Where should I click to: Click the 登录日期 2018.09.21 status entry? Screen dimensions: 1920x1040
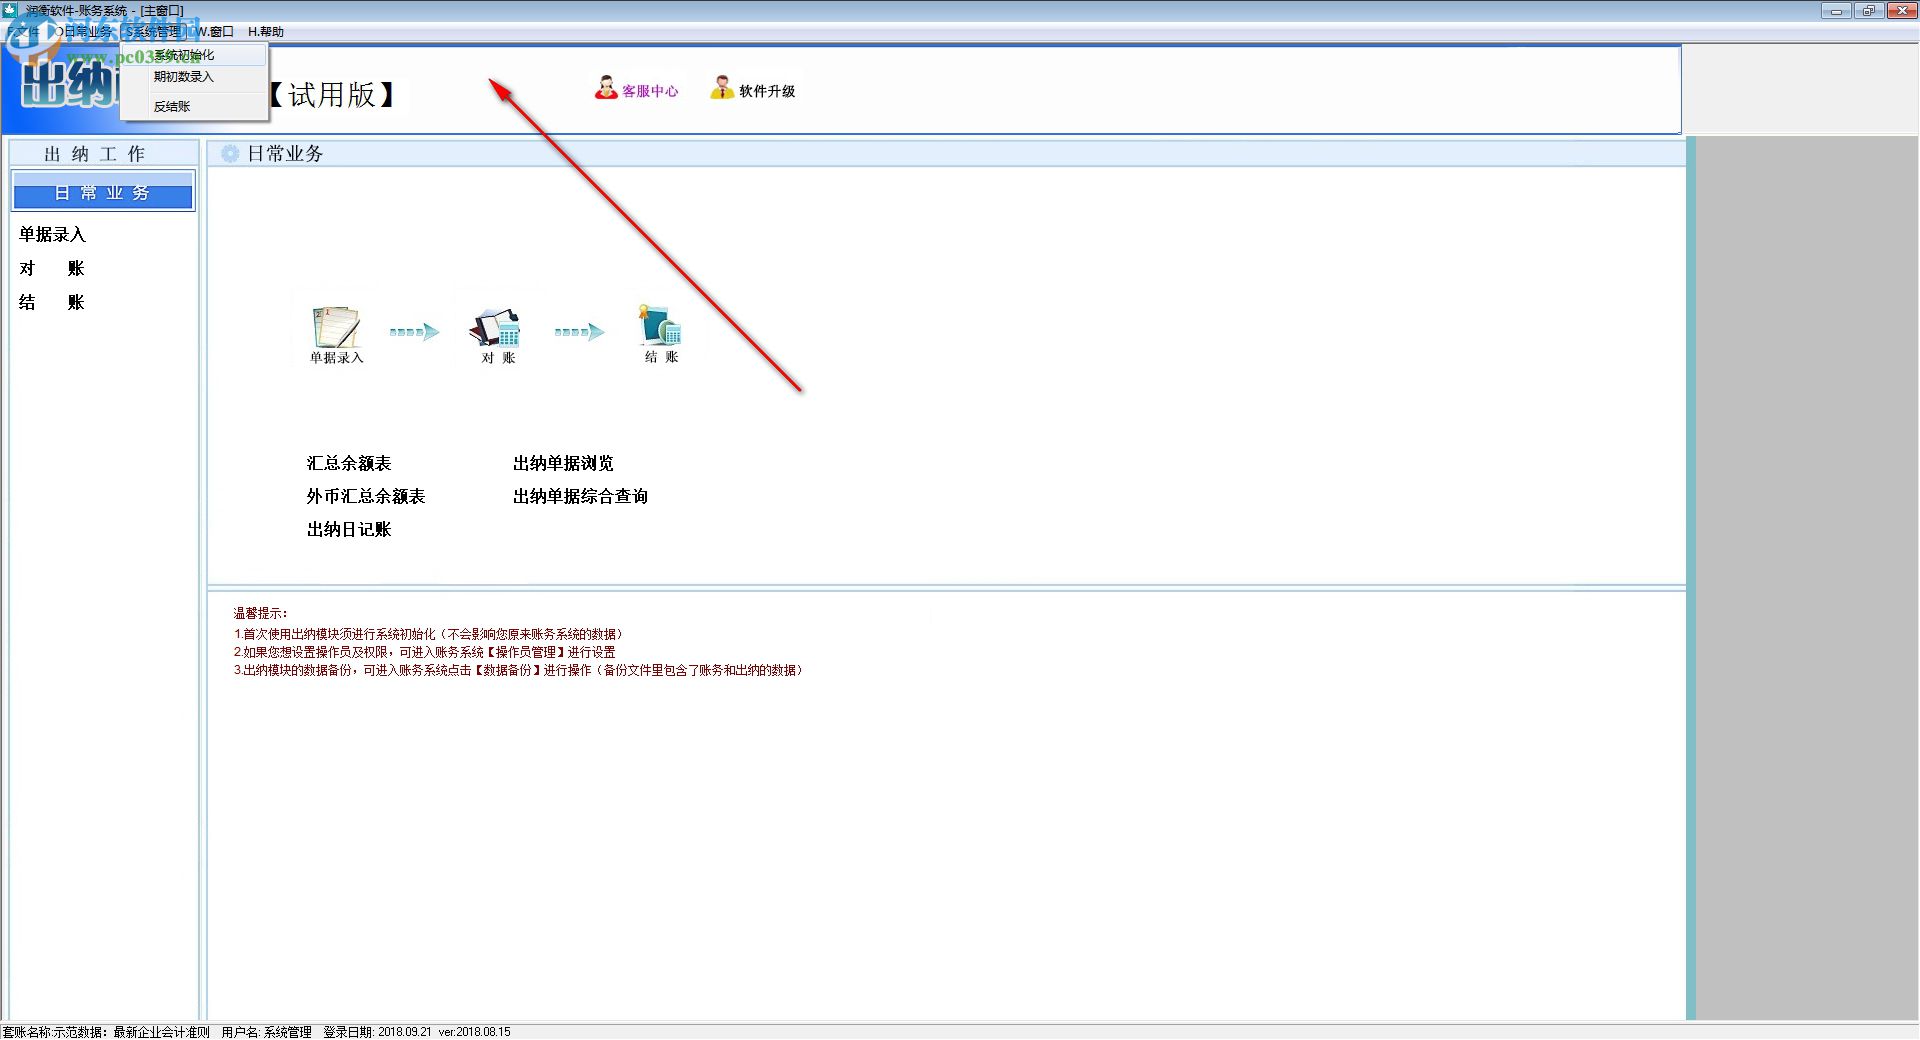coord(377,1032)
